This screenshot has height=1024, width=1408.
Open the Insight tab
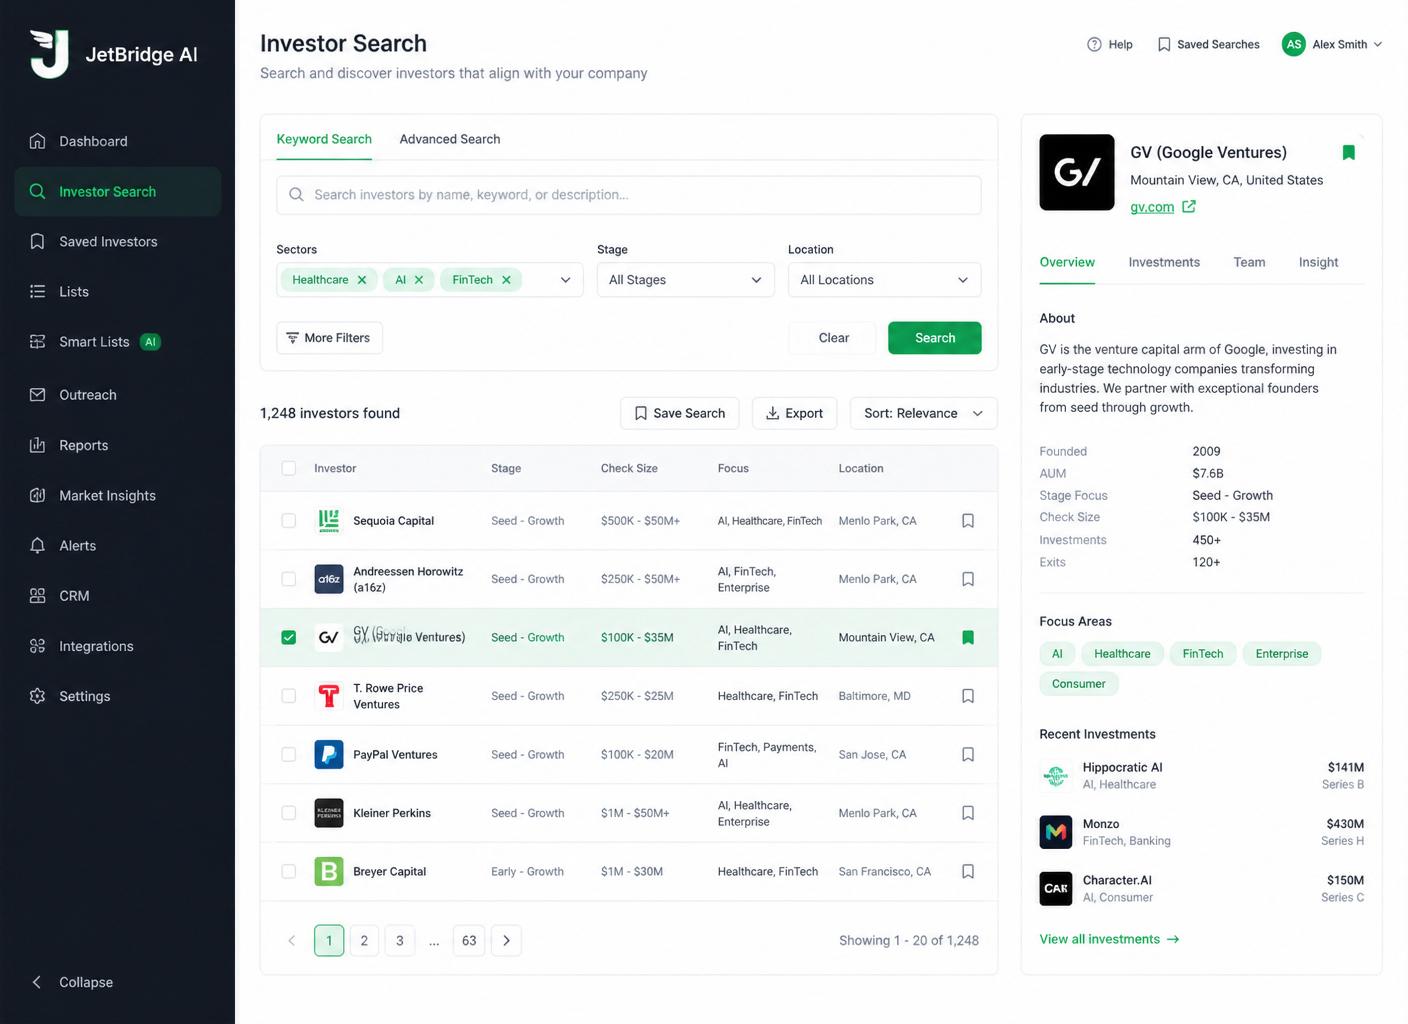(x=1318, y=262)
